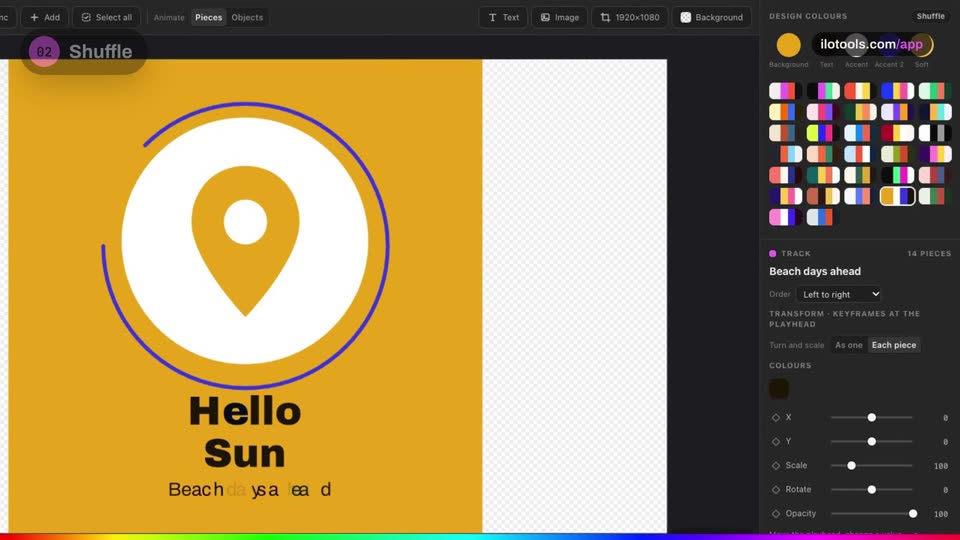The width and height of the screenshot is (960, 540).
Task: Select the 'Beach days ahead' text on canvas
Action: coord(250,490)
